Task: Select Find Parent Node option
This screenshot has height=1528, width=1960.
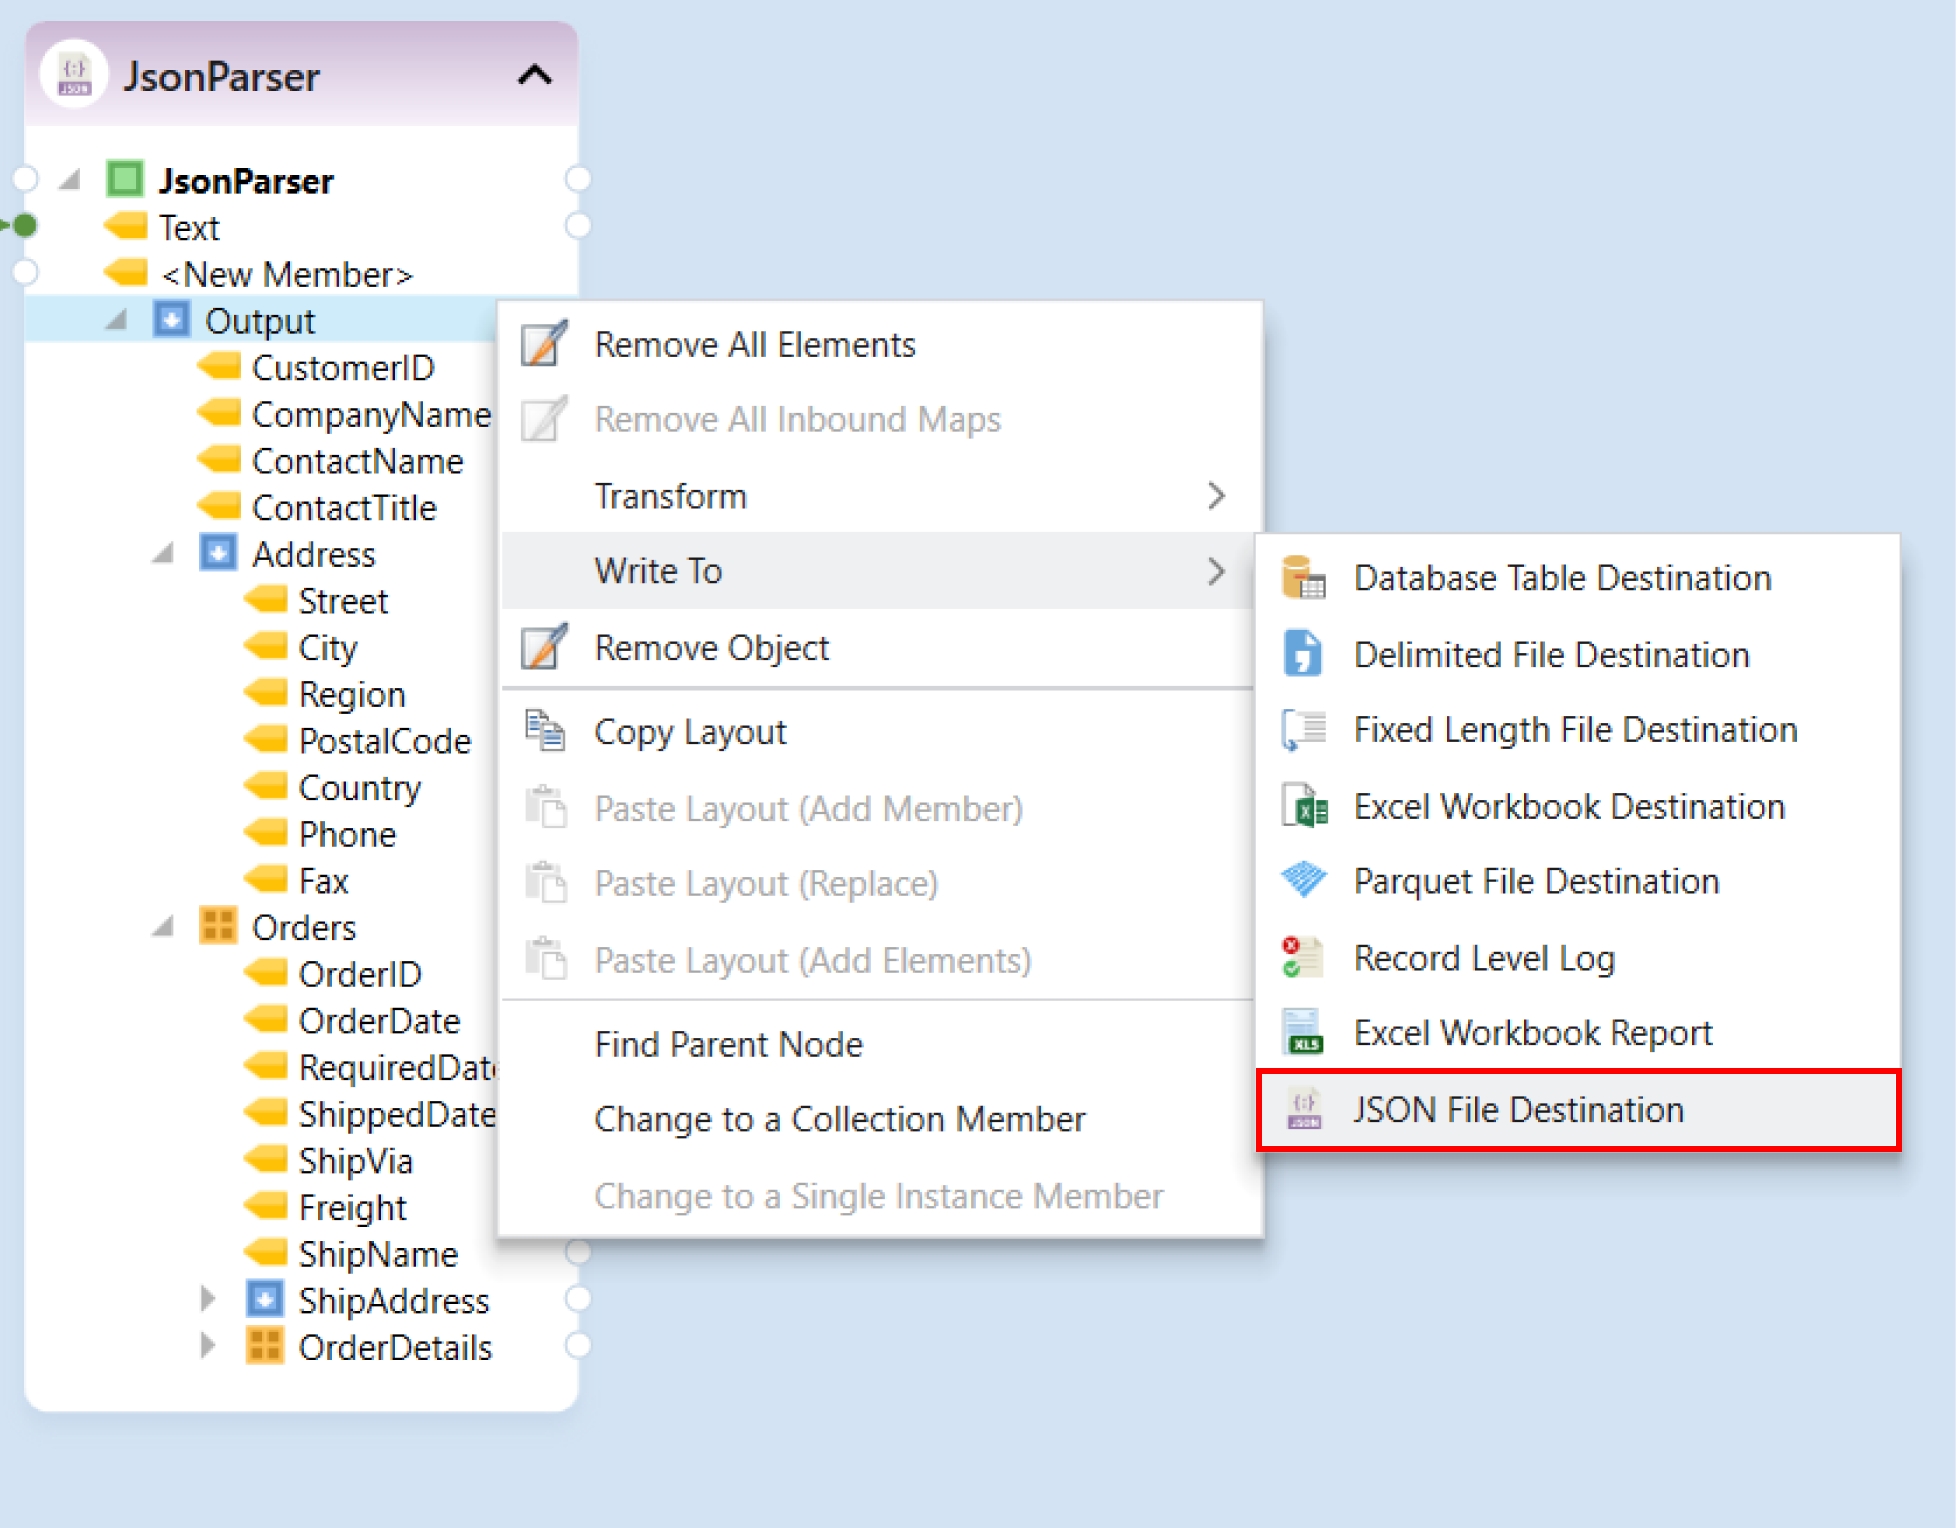Action: pyautogui.click(x=728, y=1044)
